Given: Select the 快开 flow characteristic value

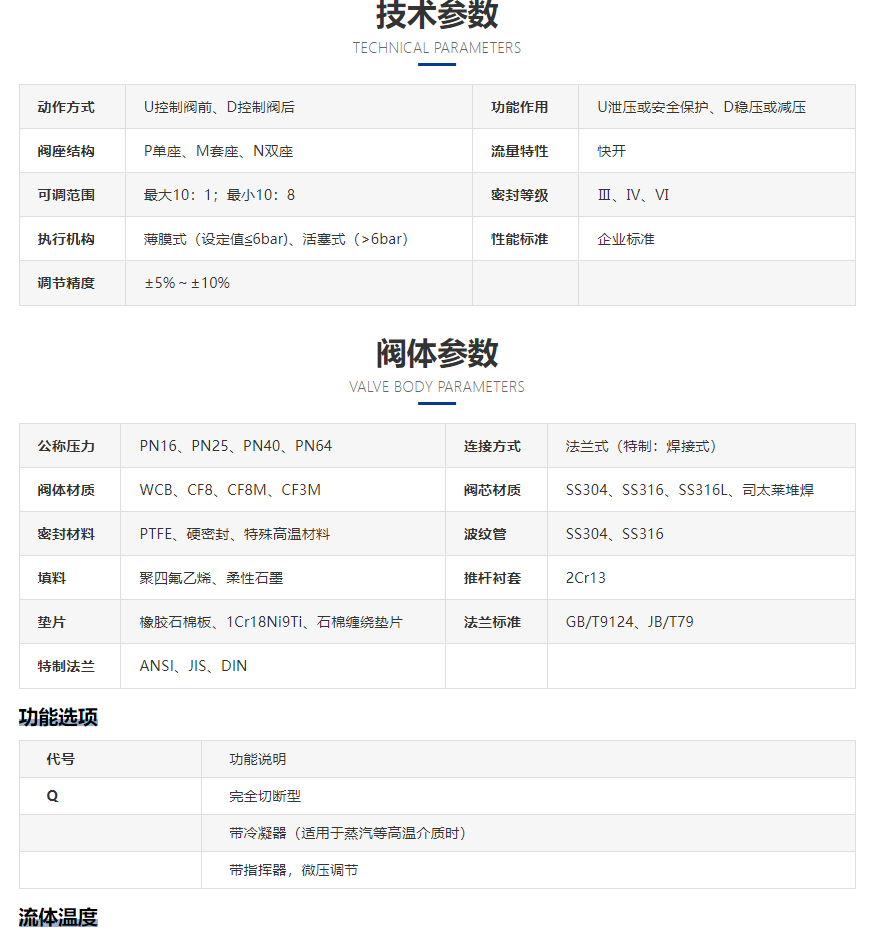Looking at the screenshot, I should (x=612, y=151).
